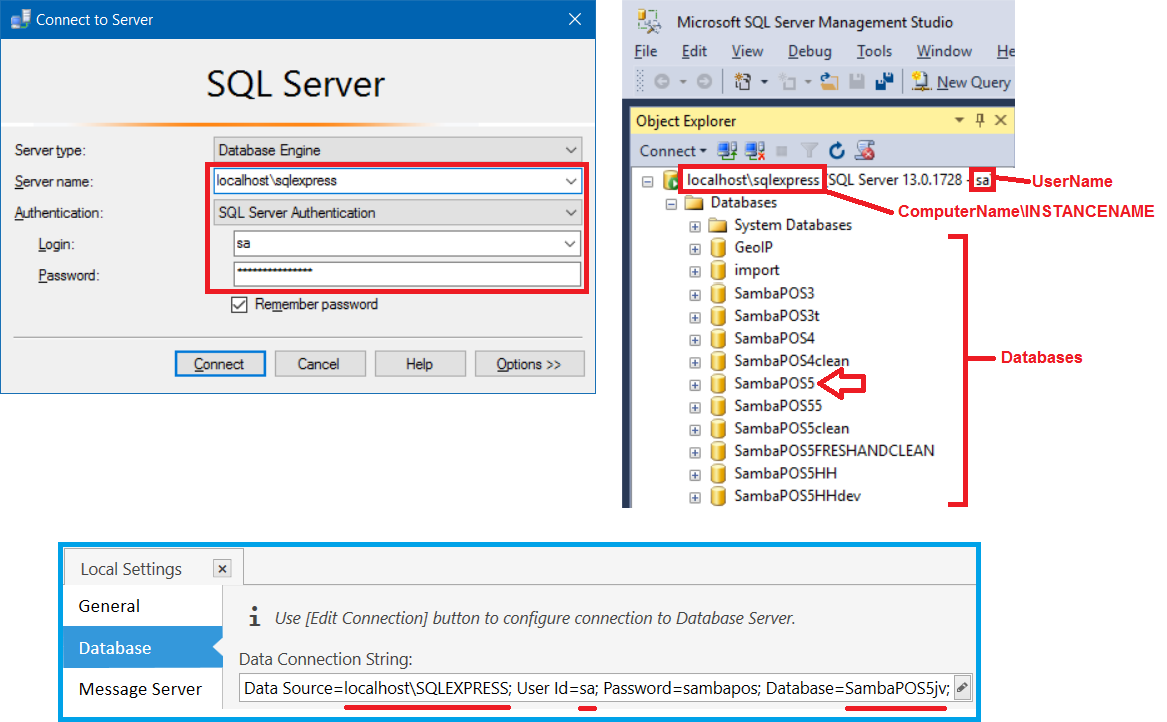Open a New Query window
The height and width of the screenshot is (722, 1167).
(961, 82)
